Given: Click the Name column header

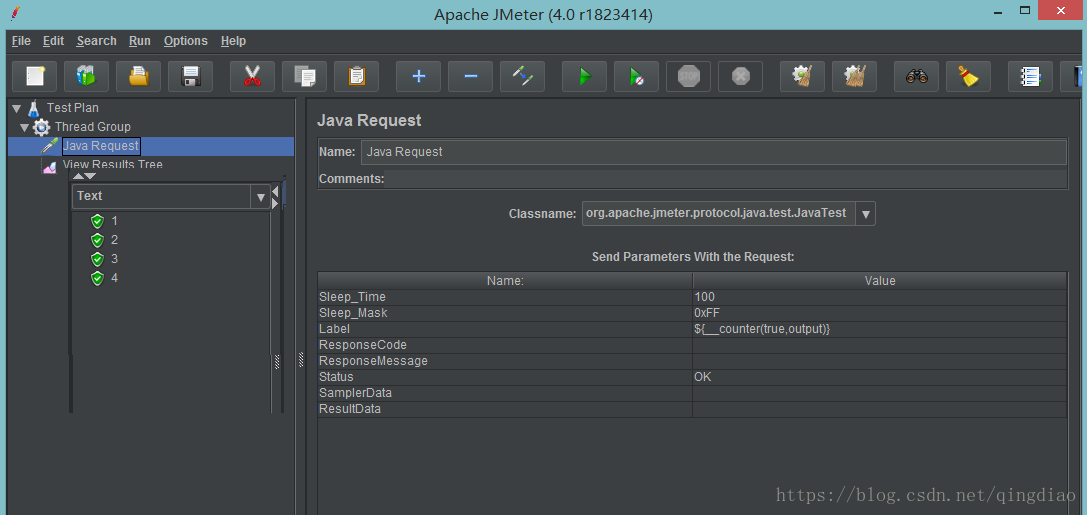Looking at the screenshot, I should 505,281.
